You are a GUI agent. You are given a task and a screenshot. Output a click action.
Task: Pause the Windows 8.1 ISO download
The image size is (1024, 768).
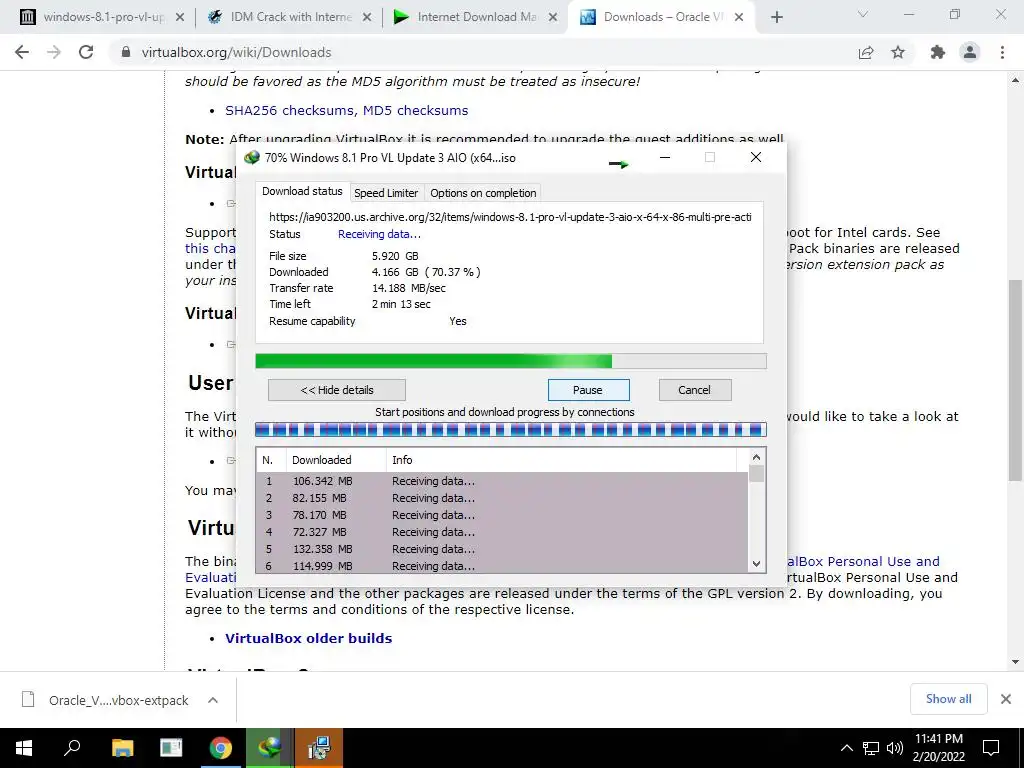coord(588,391)
